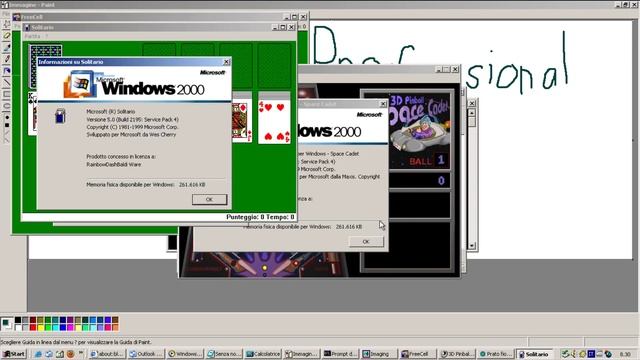Pick the navy blue color swatch
The height and width of the screenshot is (360, 640).
click(63, 320)
